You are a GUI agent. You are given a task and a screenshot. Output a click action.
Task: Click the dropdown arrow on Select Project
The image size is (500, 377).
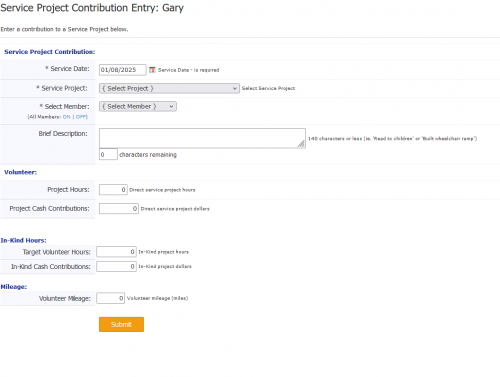coord(234,88)
